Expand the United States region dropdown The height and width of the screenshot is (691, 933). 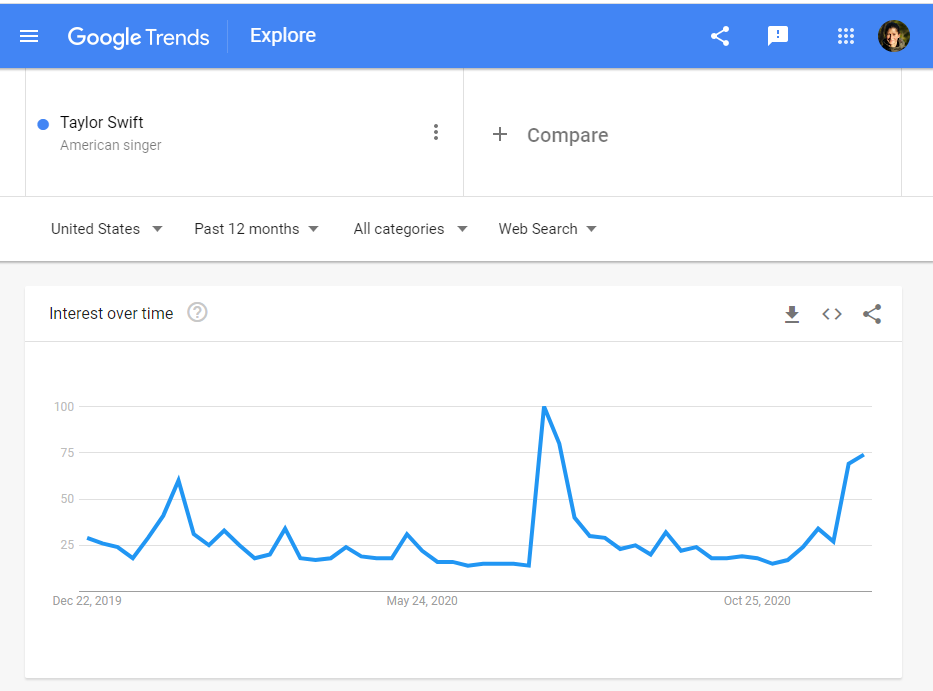point(107,229)
